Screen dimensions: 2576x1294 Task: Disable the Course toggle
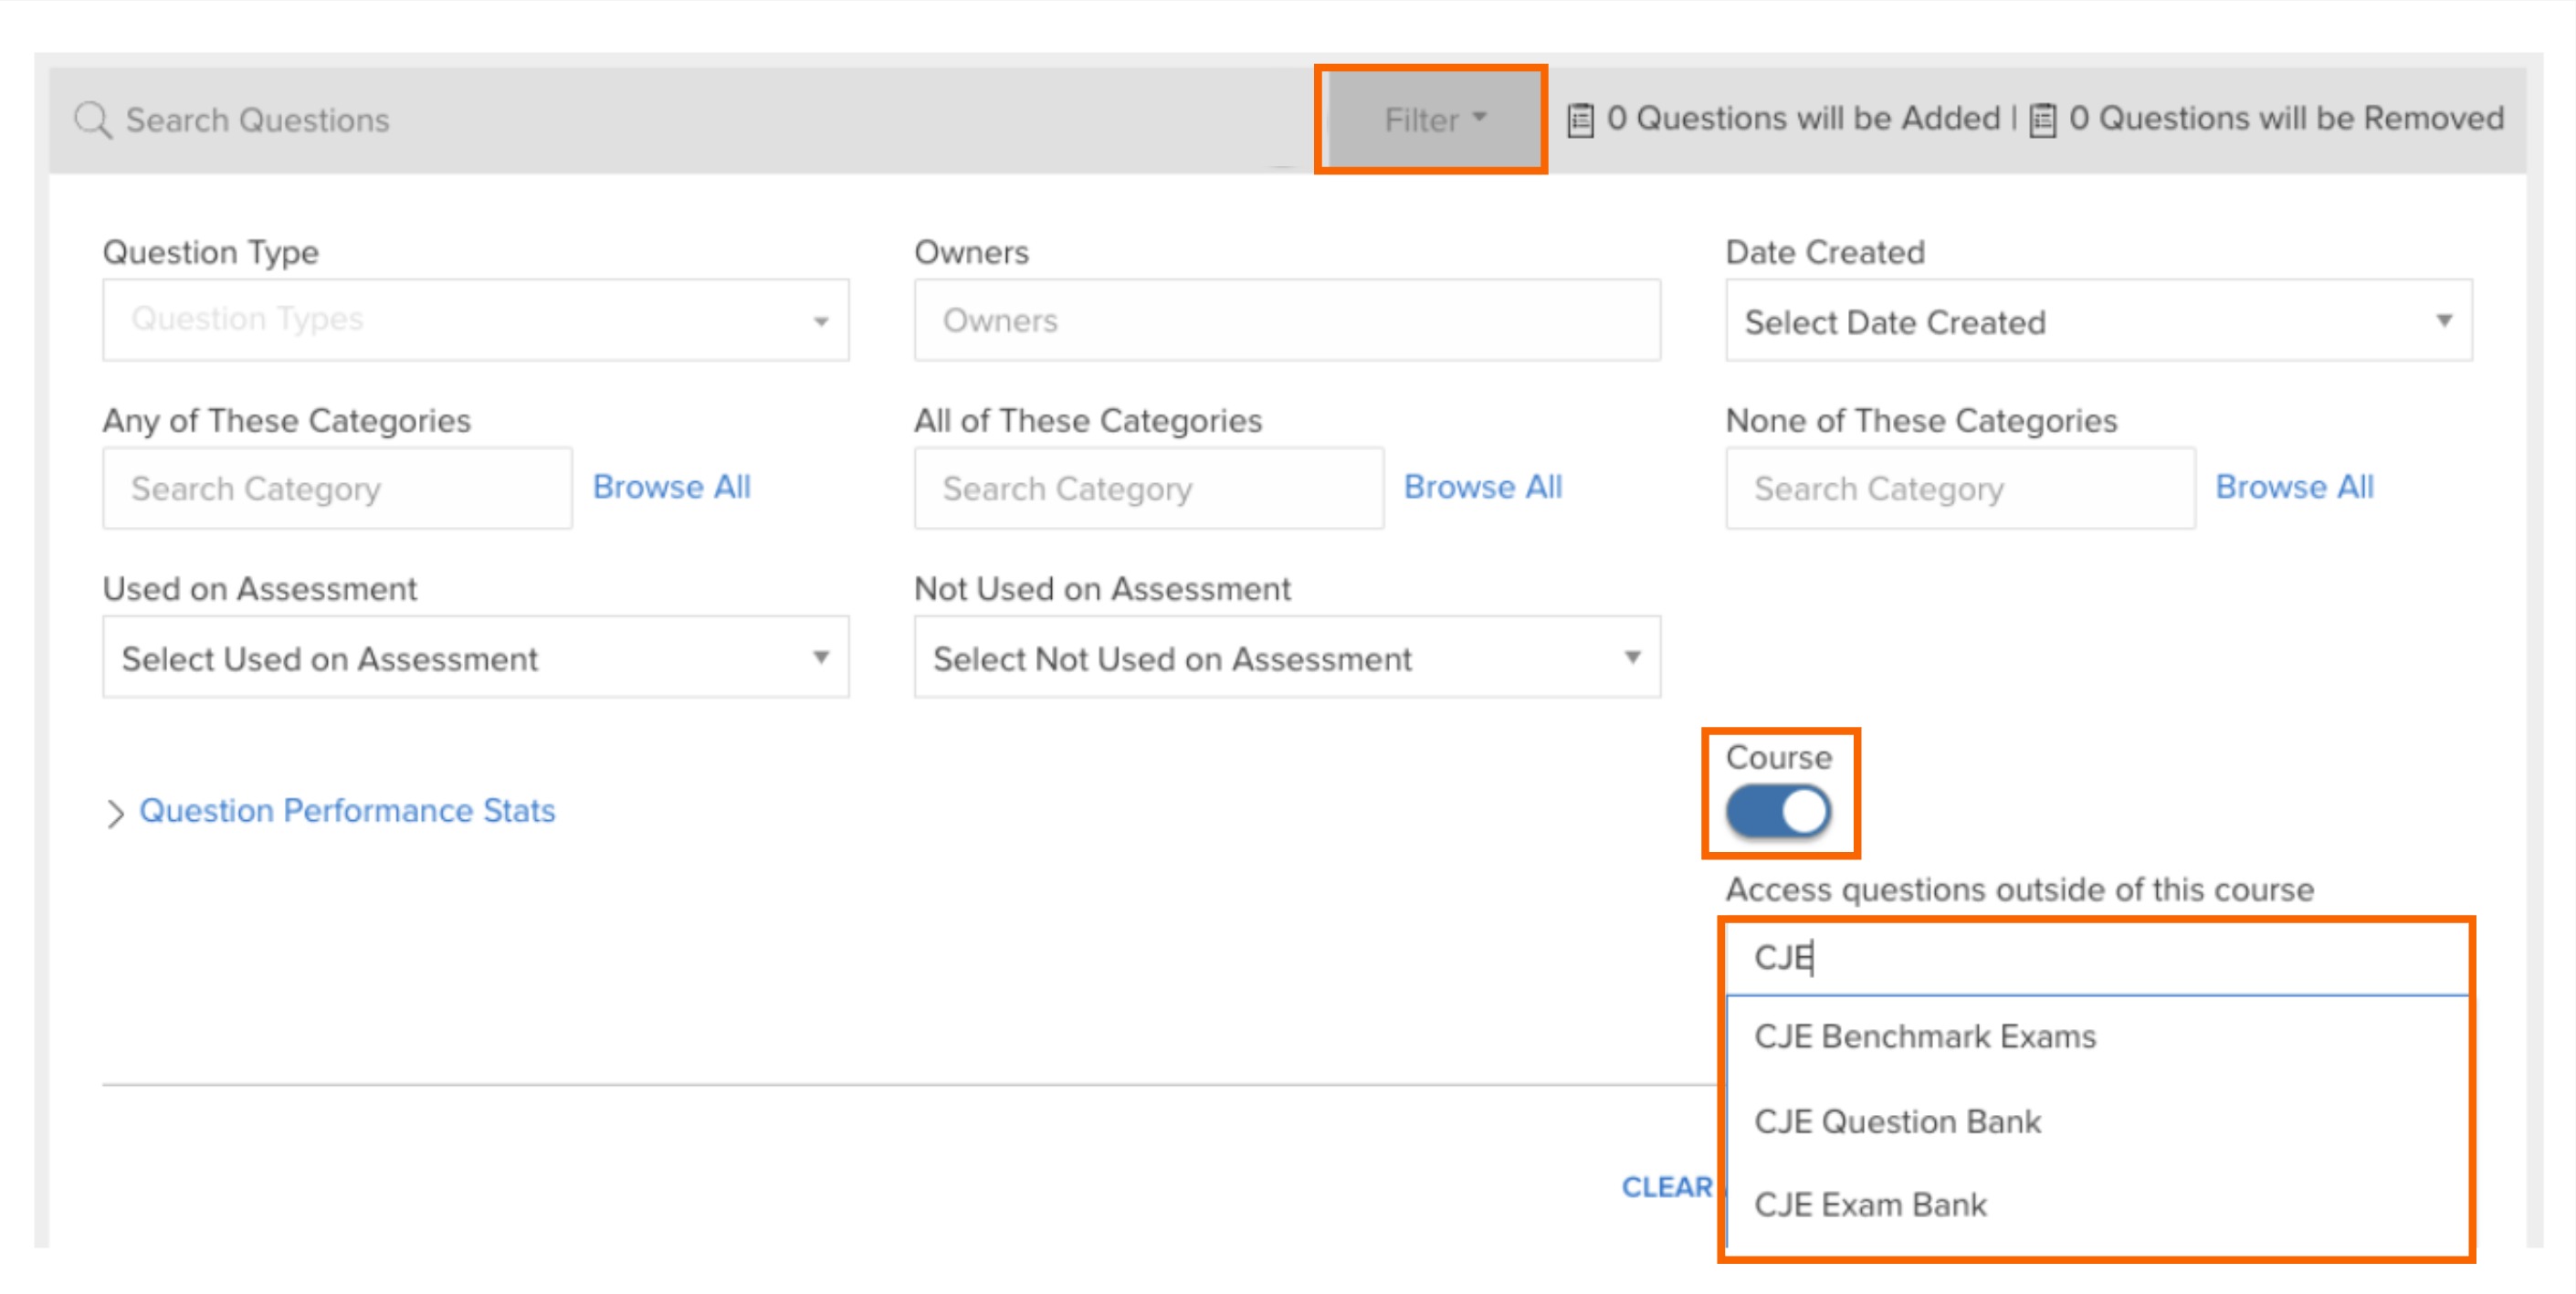(x=1779, y=811)
